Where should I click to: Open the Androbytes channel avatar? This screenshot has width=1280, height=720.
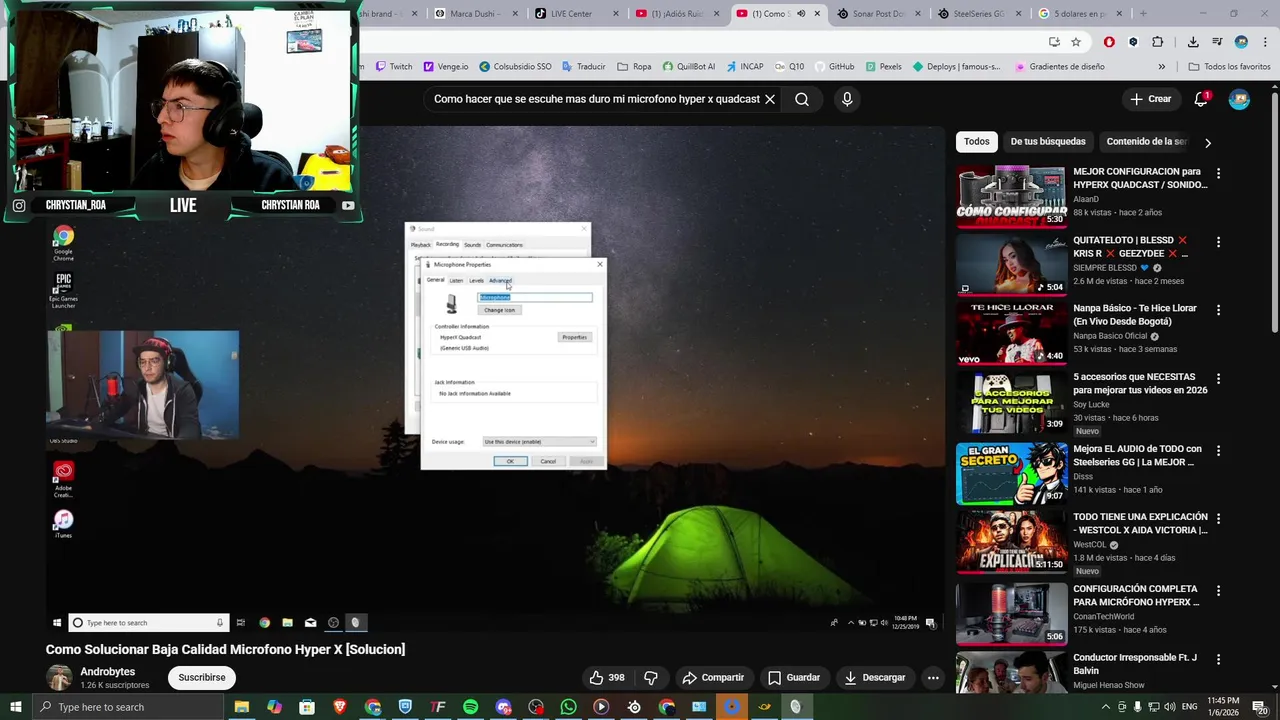click(60, 677)
